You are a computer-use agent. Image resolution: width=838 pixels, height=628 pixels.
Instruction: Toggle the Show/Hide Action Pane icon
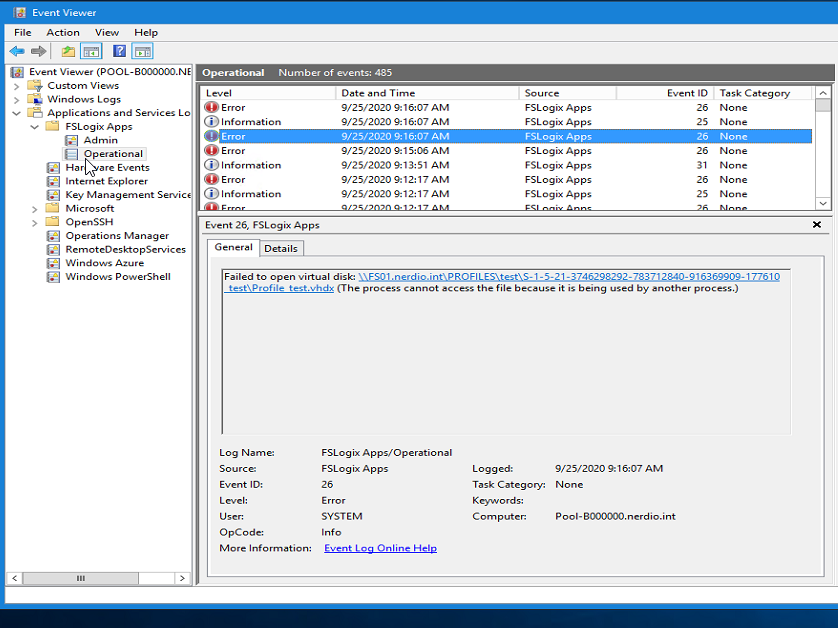coord(143,51)
